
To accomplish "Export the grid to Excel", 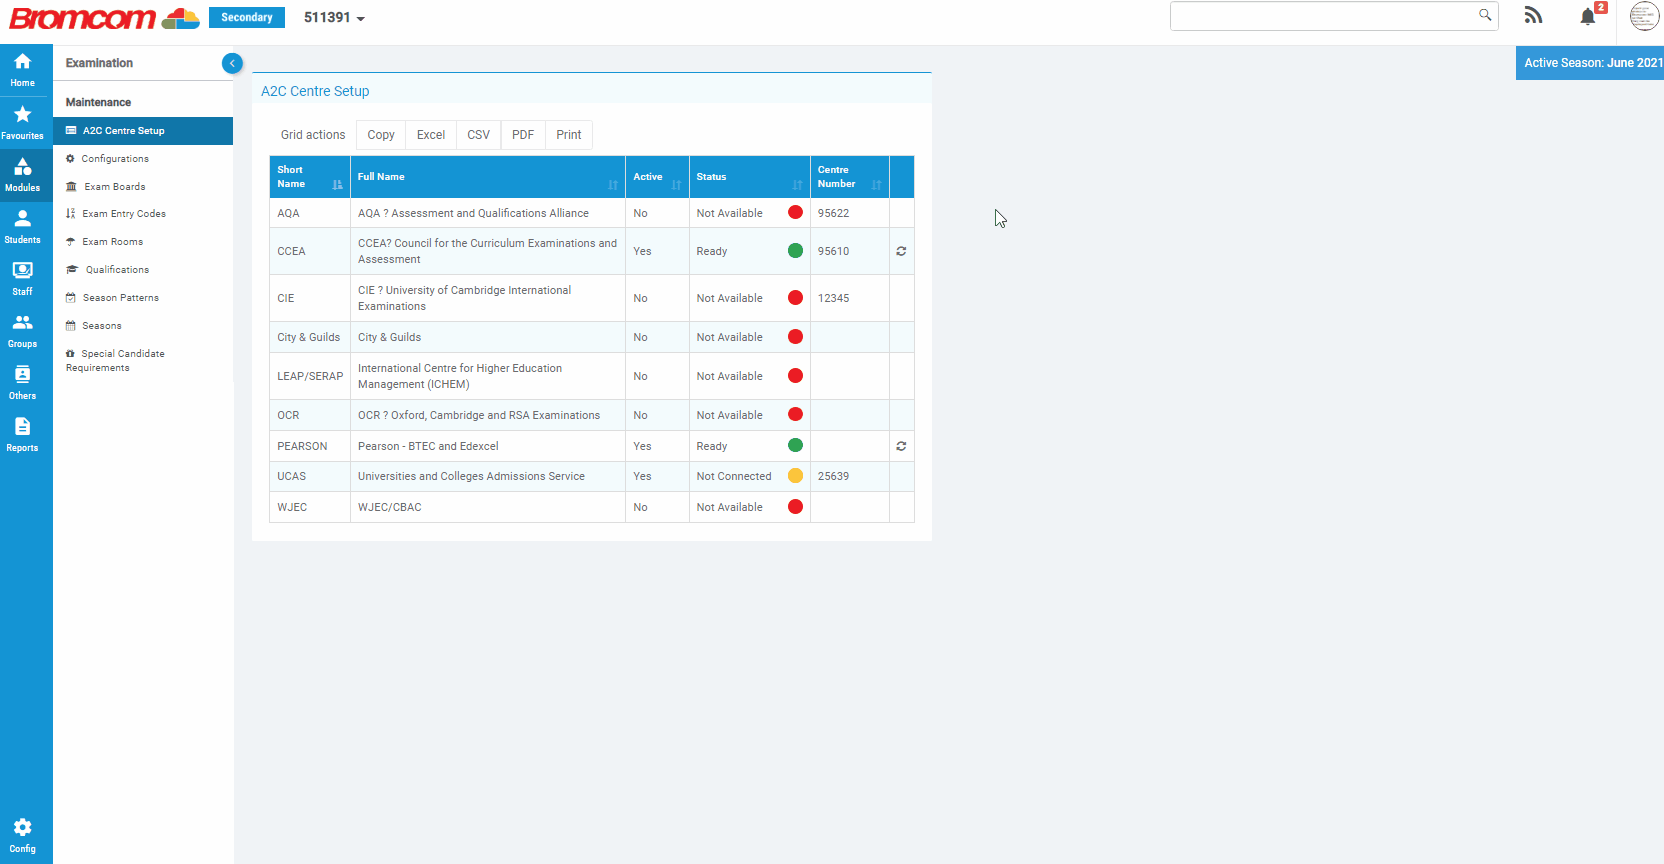I will pos(431,135).
